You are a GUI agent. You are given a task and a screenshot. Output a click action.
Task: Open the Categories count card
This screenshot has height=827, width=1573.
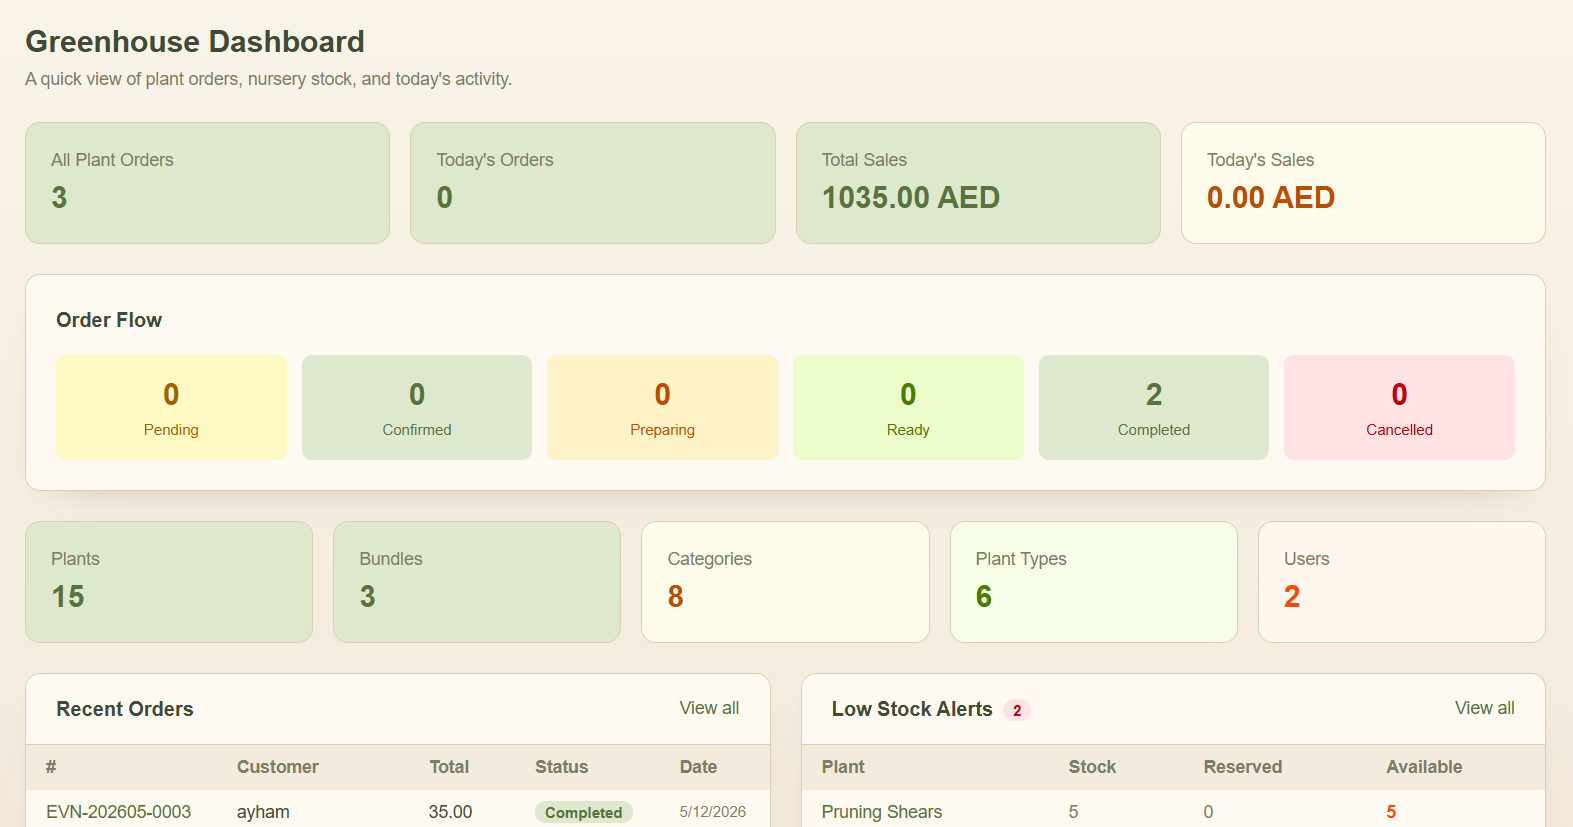(785, 582)
